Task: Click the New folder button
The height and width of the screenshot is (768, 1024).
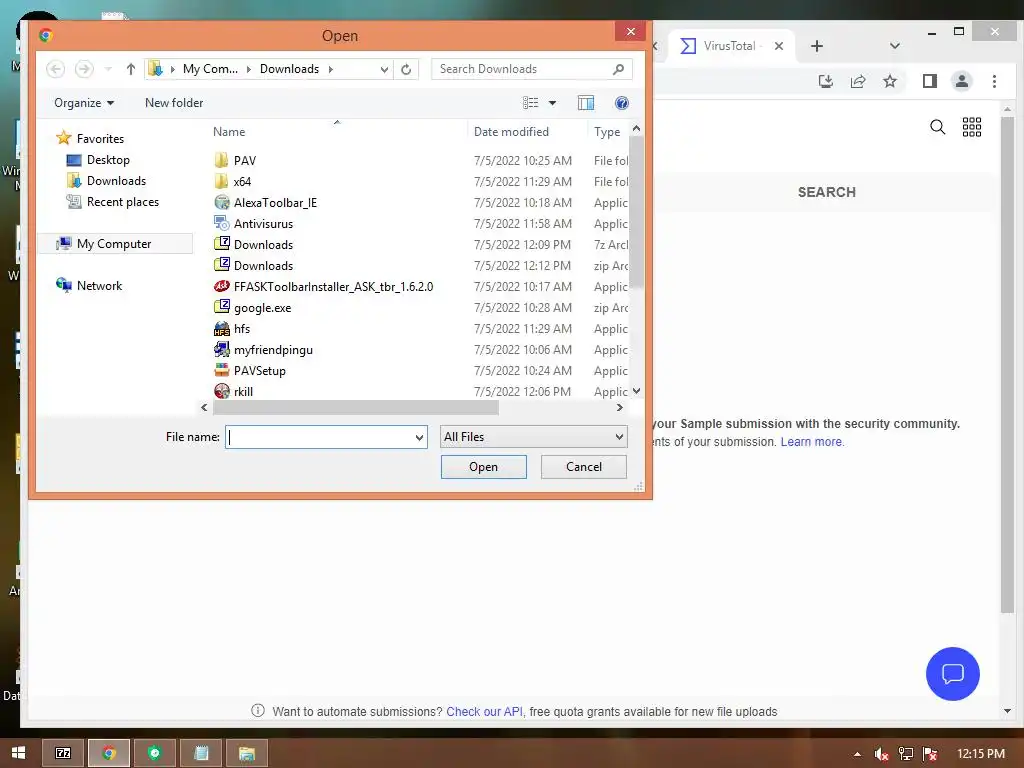Action: coord(174,103)
